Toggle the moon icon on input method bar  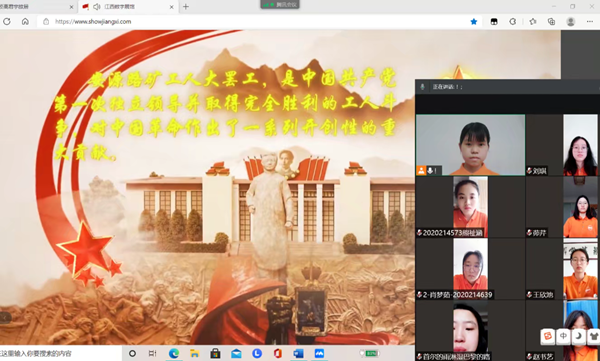(578, 336)
